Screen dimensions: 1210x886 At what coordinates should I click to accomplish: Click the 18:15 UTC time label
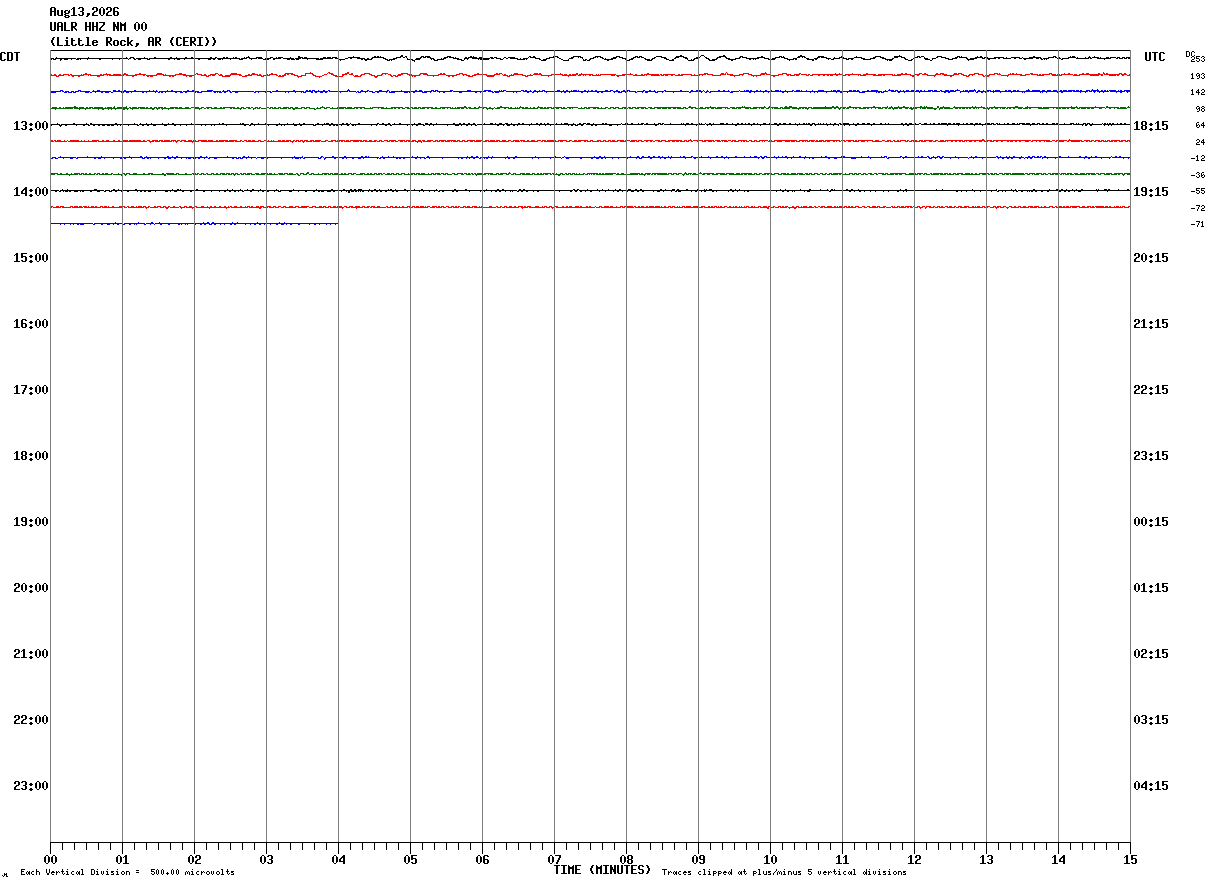pos(1150,126)
